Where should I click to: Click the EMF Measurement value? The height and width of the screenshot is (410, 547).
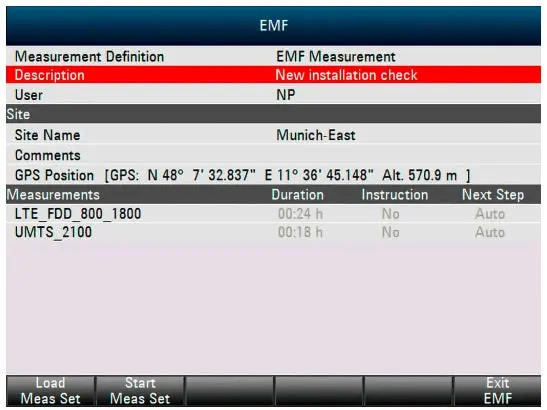pyautogui.click(x=336, y=57)
